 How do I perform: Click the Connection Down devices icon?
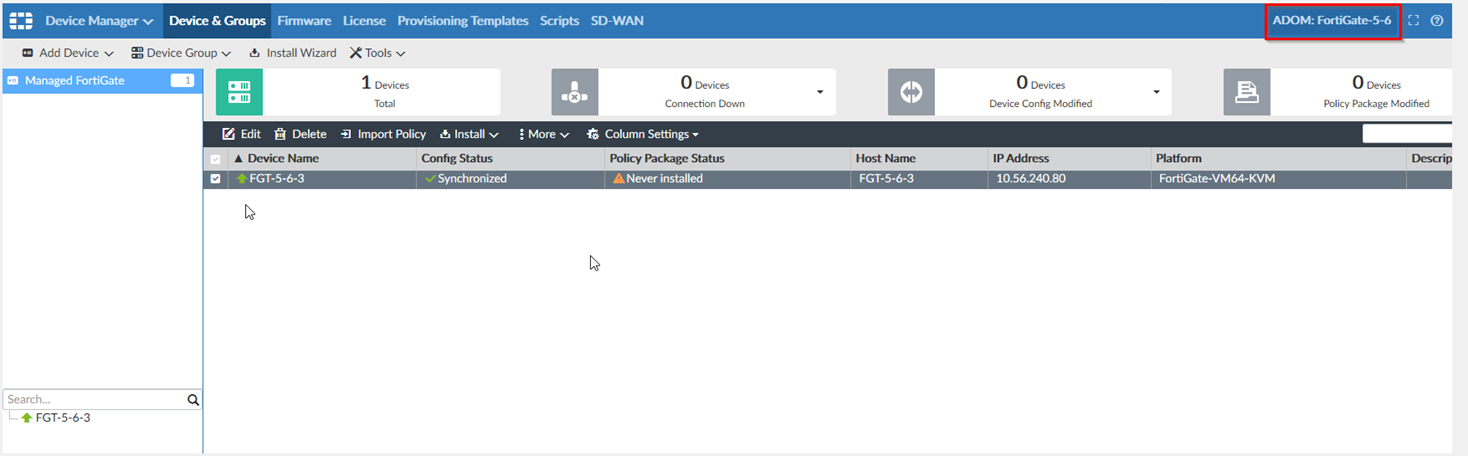(x=574, y=92)
